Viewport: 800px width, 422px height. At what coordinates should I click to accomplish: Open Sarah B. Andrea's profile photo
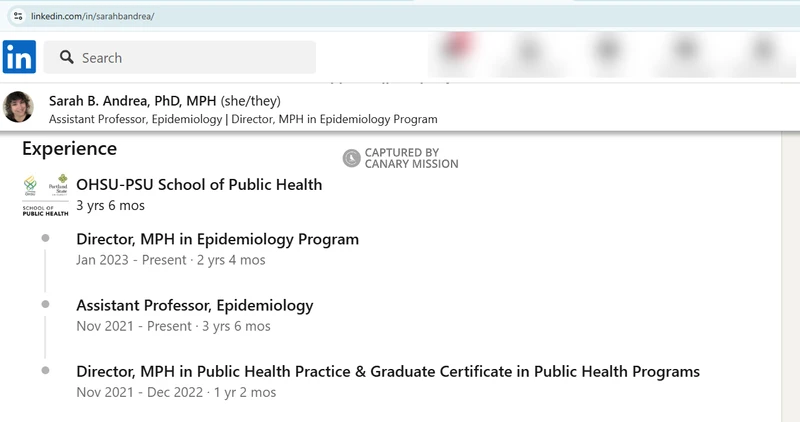click(x=19, y=108)
